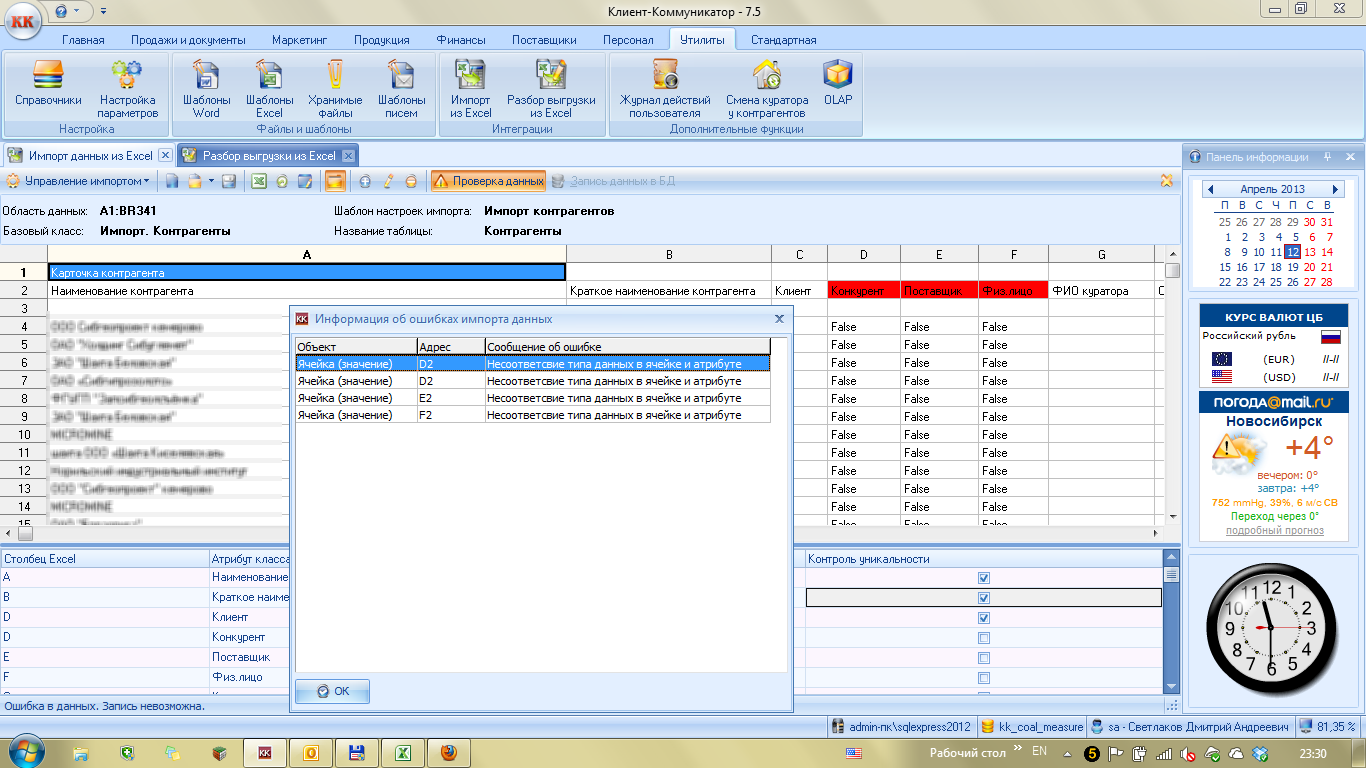Open the help question mark icon
This screenshot has width=1366, height=768.
coord(62,11)
